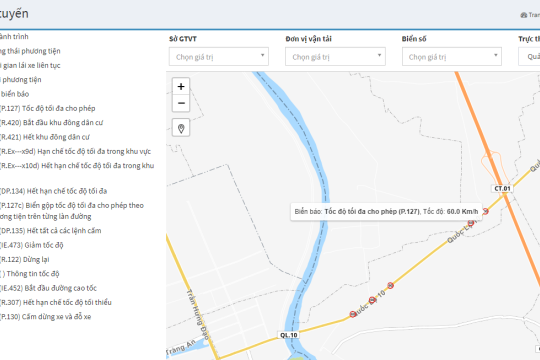540x360 pixels.
Task: Zoom in on the map with plus button
Action: [x=181, y=86]
